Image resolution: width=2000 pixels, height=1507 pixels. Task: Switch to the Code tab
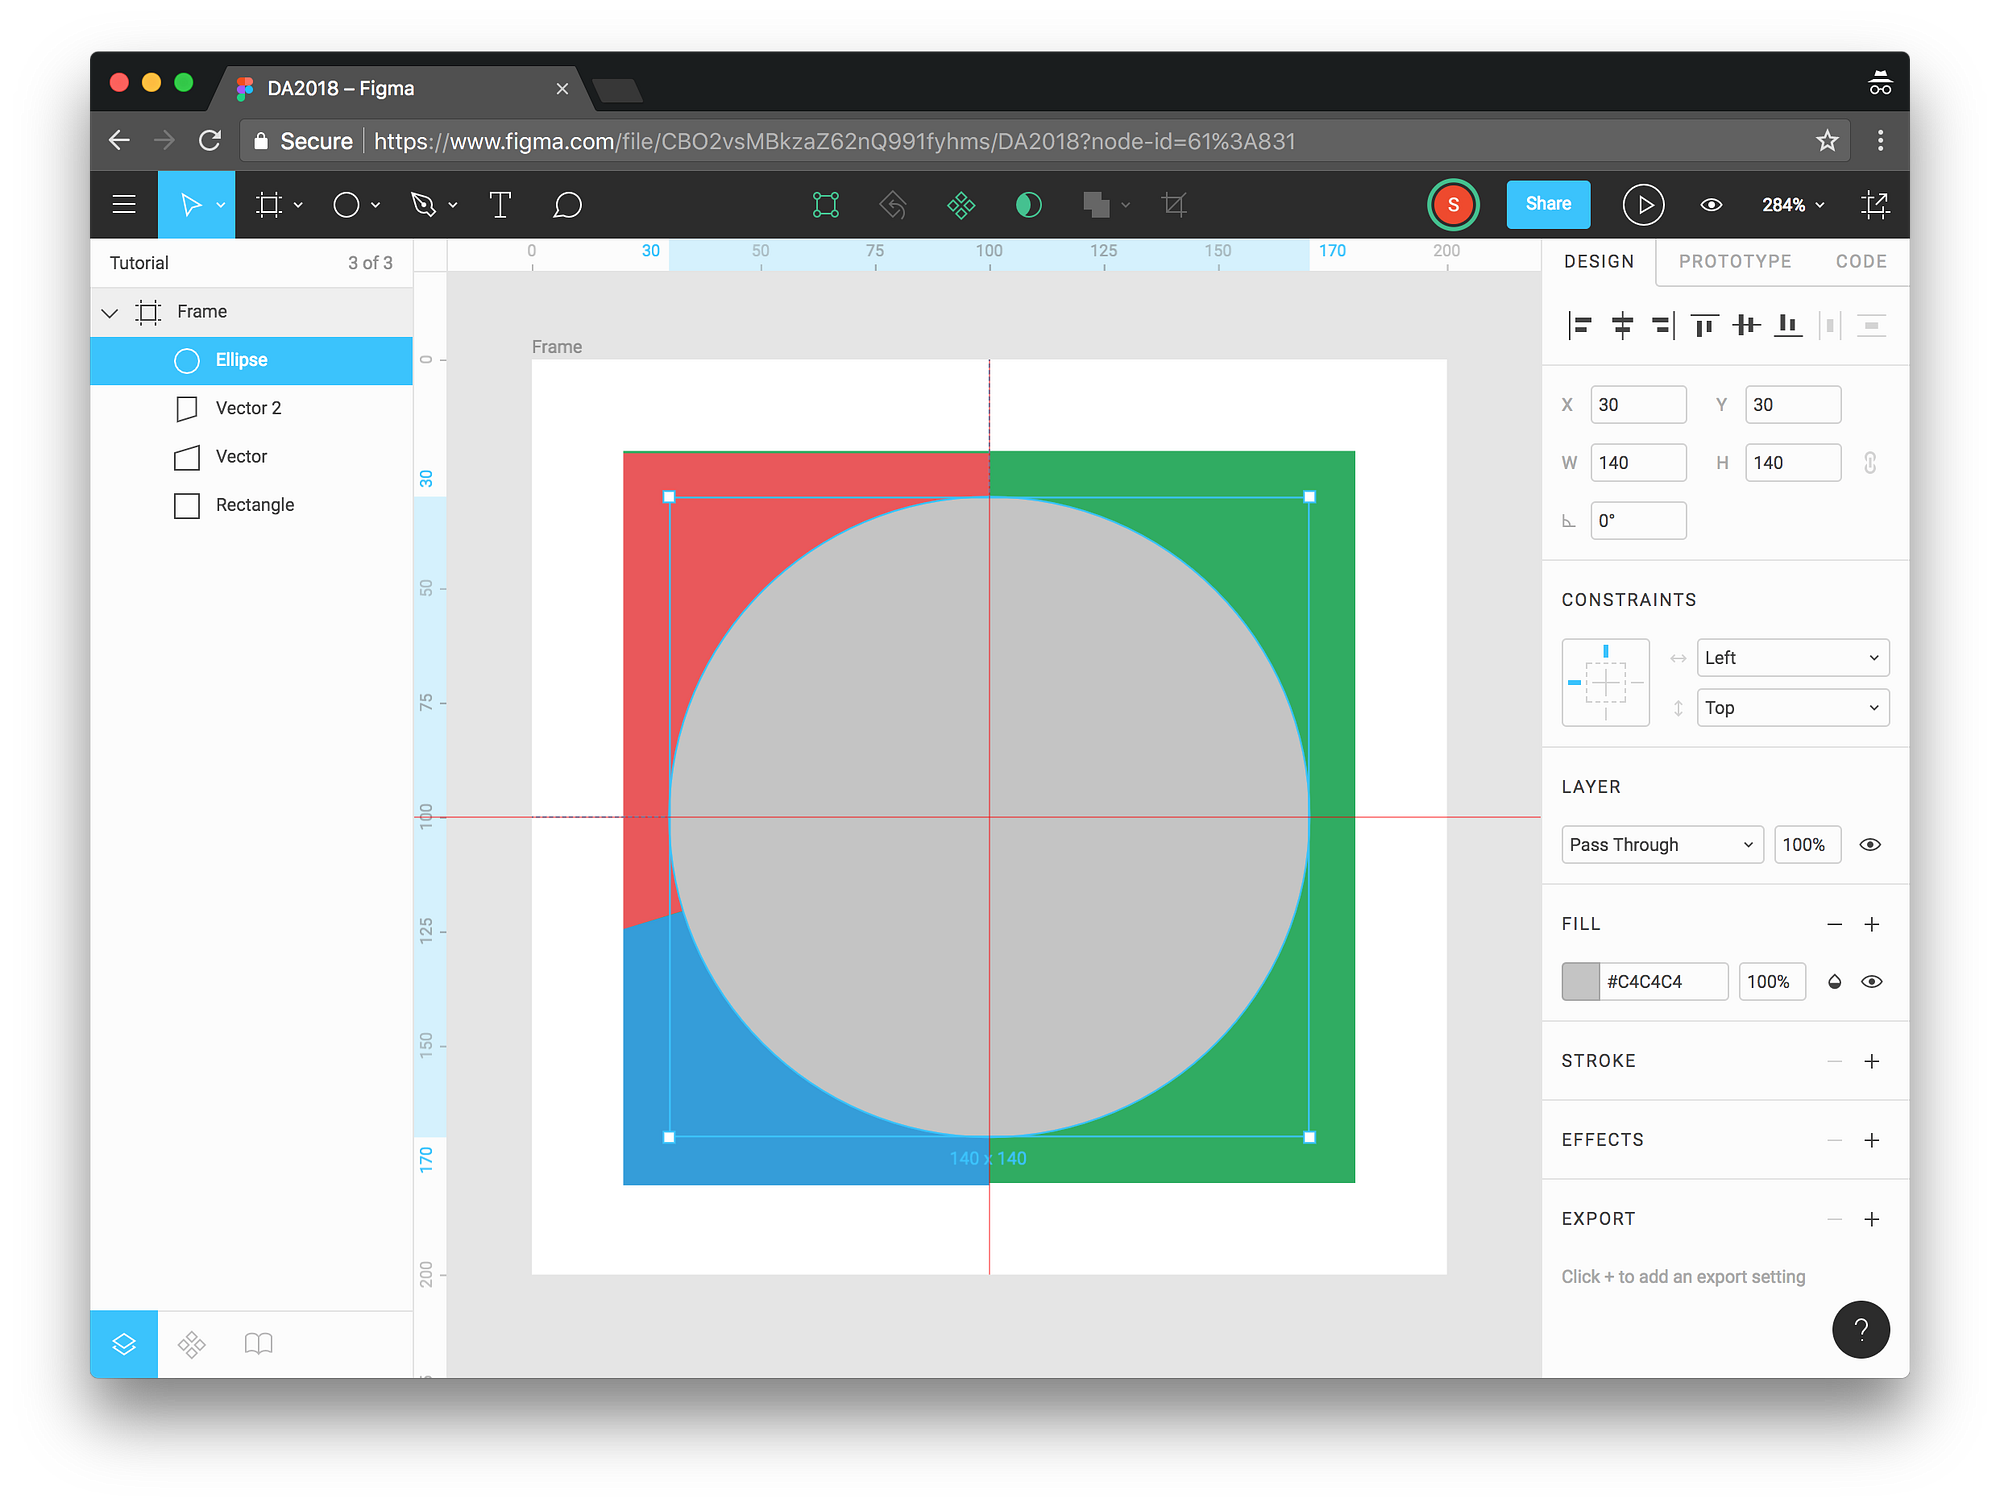tap(1861, 262)
